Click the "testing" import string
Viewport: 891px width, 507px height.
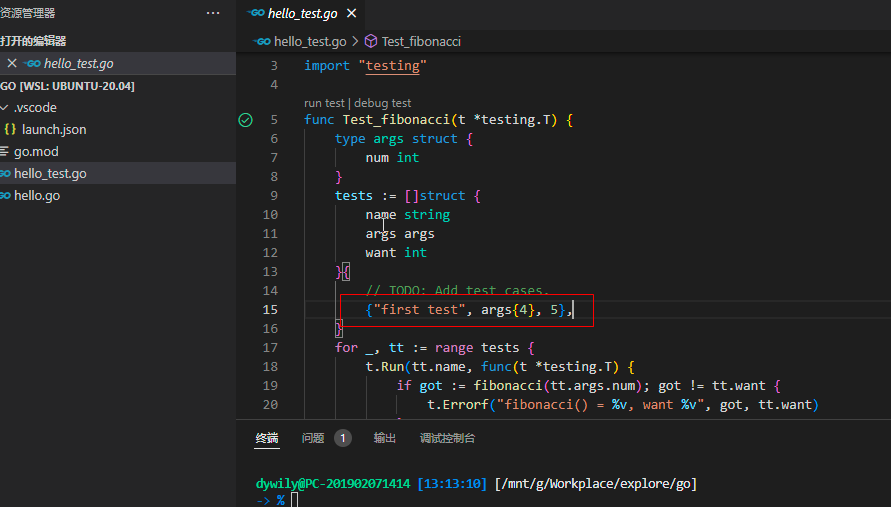tap(393, 66)
